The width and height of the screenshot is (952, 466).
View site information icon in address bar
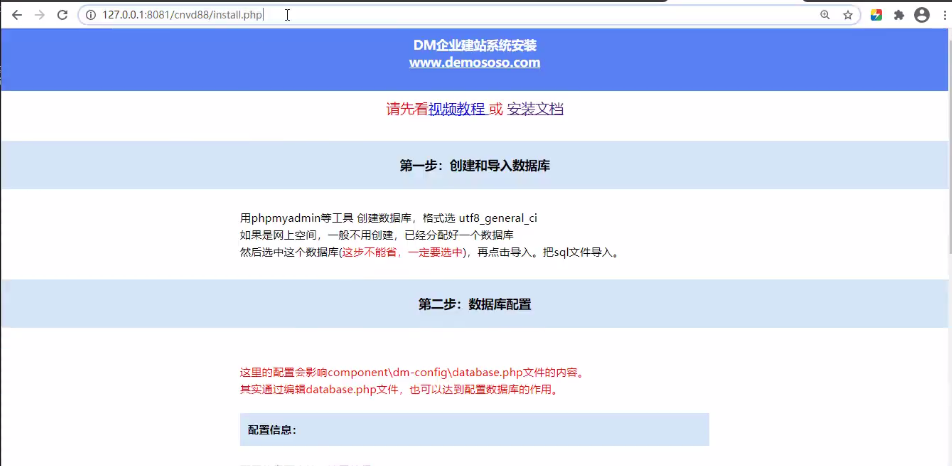[x=90, y=15]
